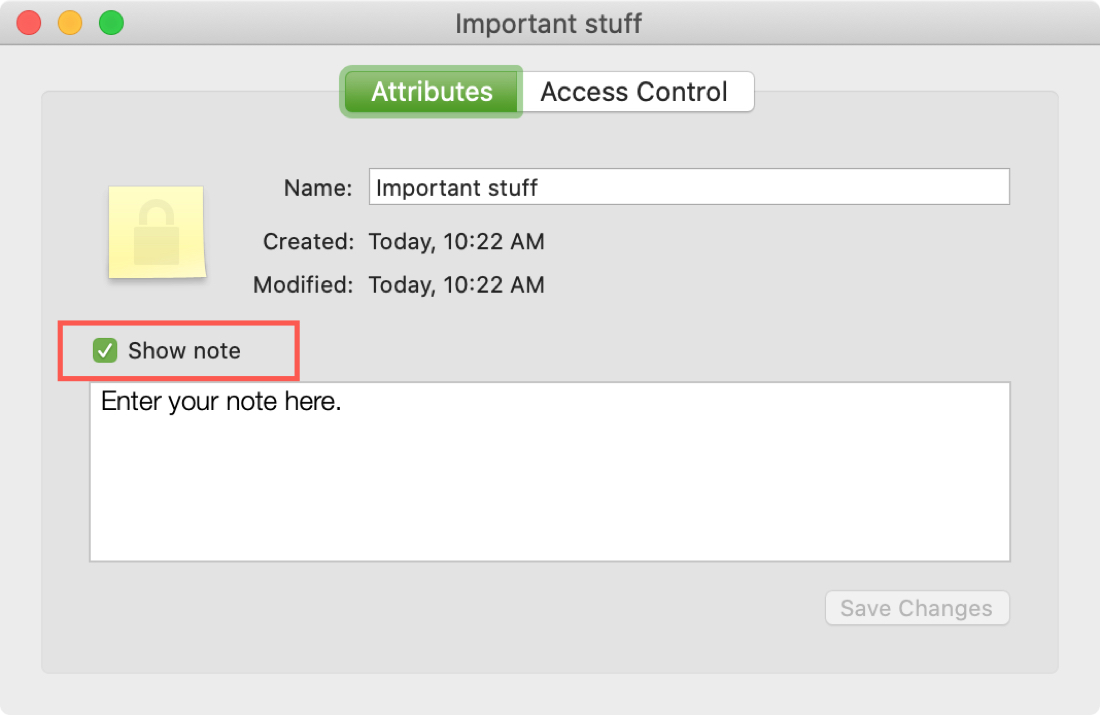Click the yellow sticky note lock icon
Screen dimensions: 1100x715
coord(157,233)
